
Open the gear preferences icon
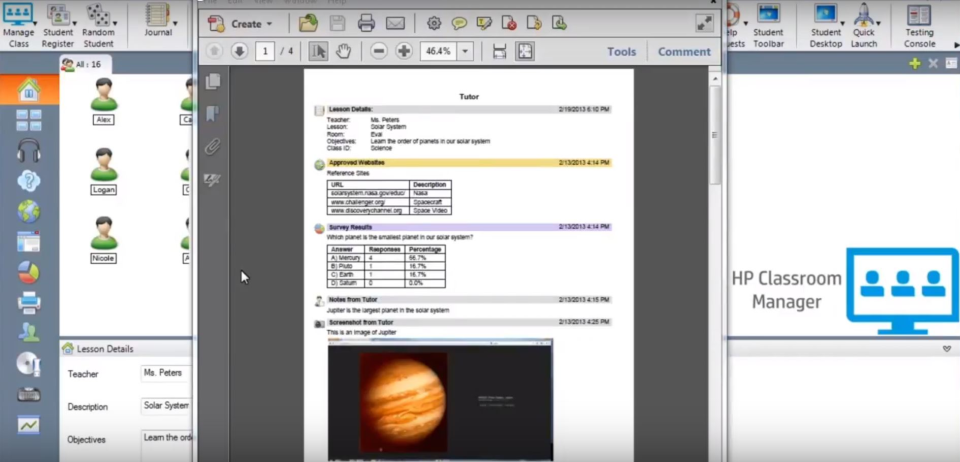click(434, 24)
